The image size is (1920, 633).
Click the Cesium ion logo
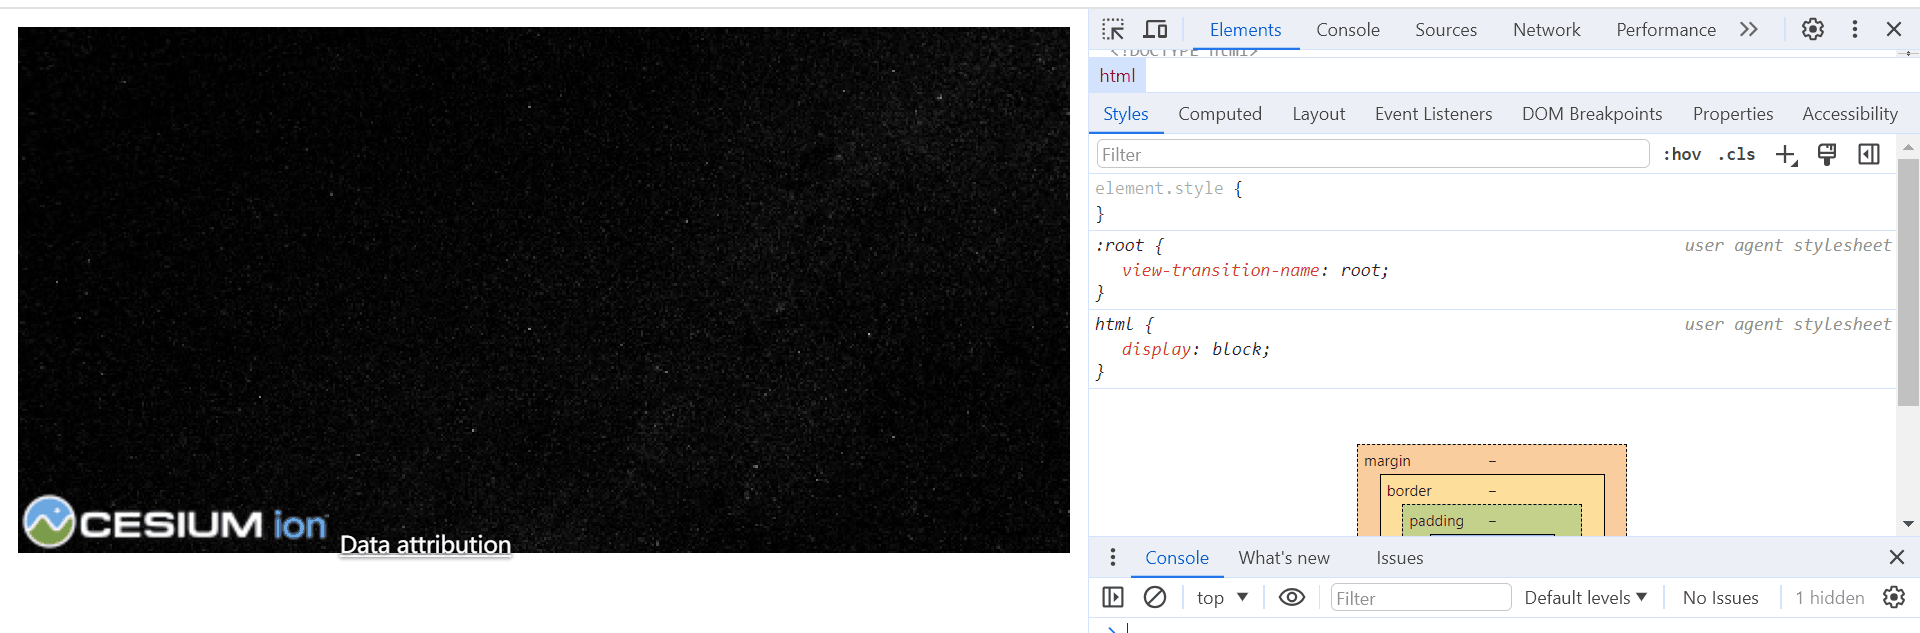[175, 522]
